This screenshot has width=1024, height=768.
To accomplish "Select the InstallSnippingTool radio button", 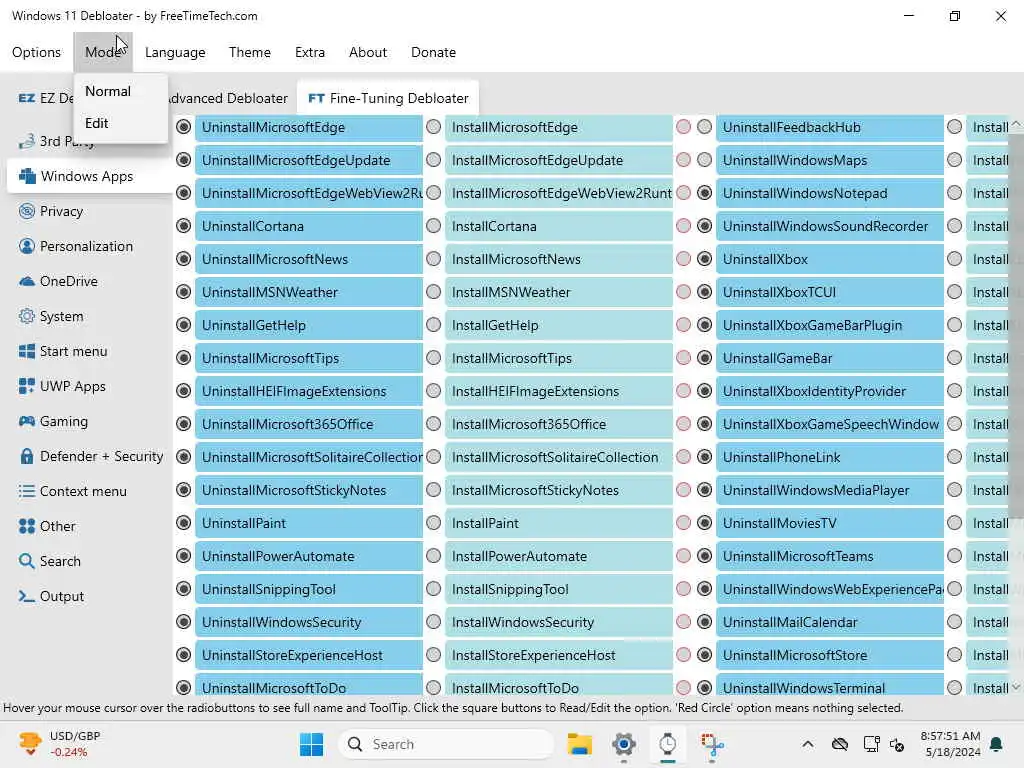I will tap(434, 589).
